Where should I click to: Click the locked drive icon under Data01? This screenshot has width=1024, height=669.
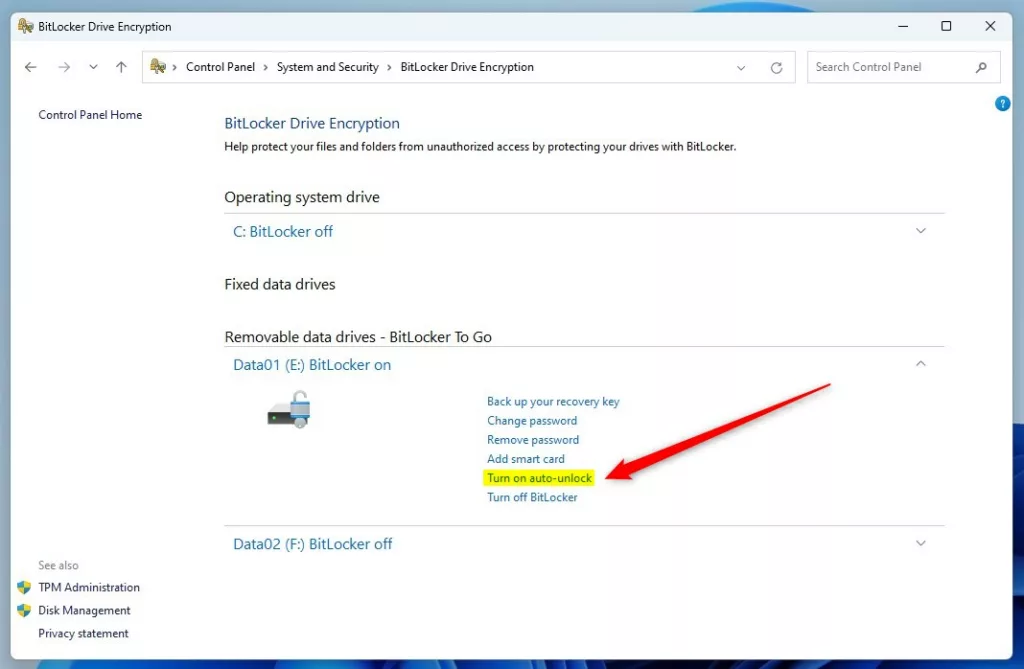(x=288, y=410)
